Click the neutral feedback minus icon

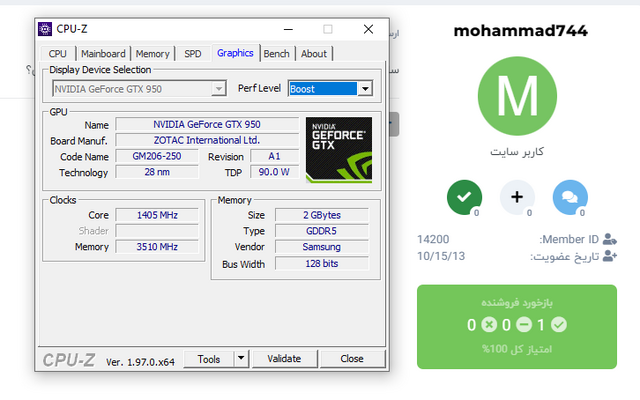(524, 325)
